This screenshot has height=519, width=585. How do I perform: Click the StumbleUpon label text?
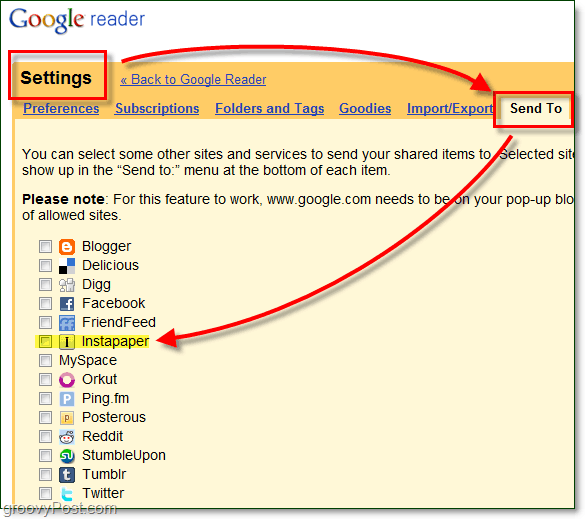[x=124, y=456]
